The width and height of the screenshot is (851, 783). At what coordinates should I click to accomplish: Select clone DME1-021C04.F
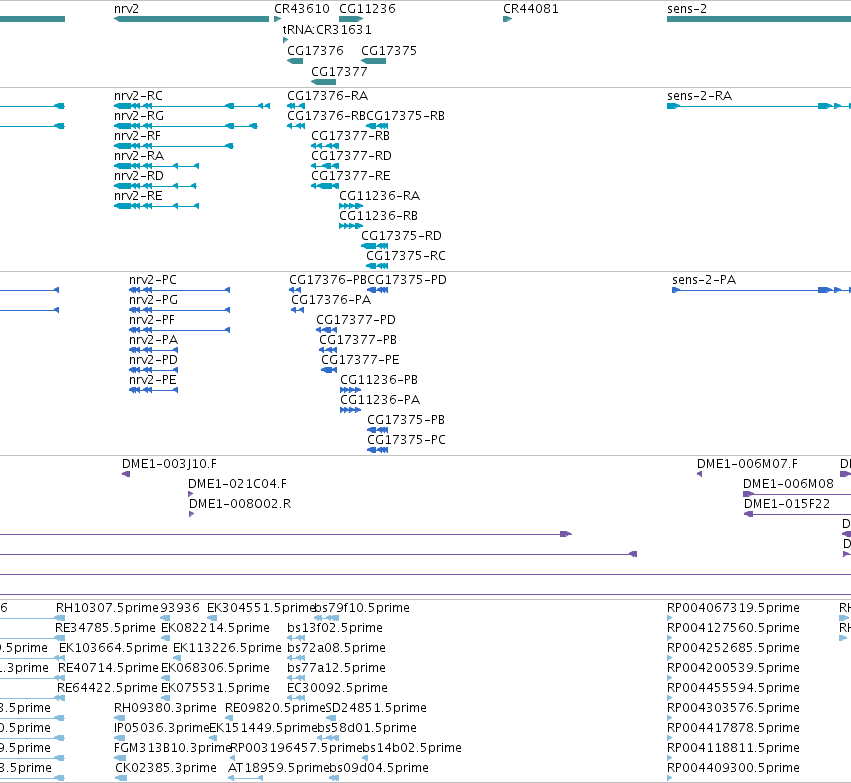pos(237,484)
